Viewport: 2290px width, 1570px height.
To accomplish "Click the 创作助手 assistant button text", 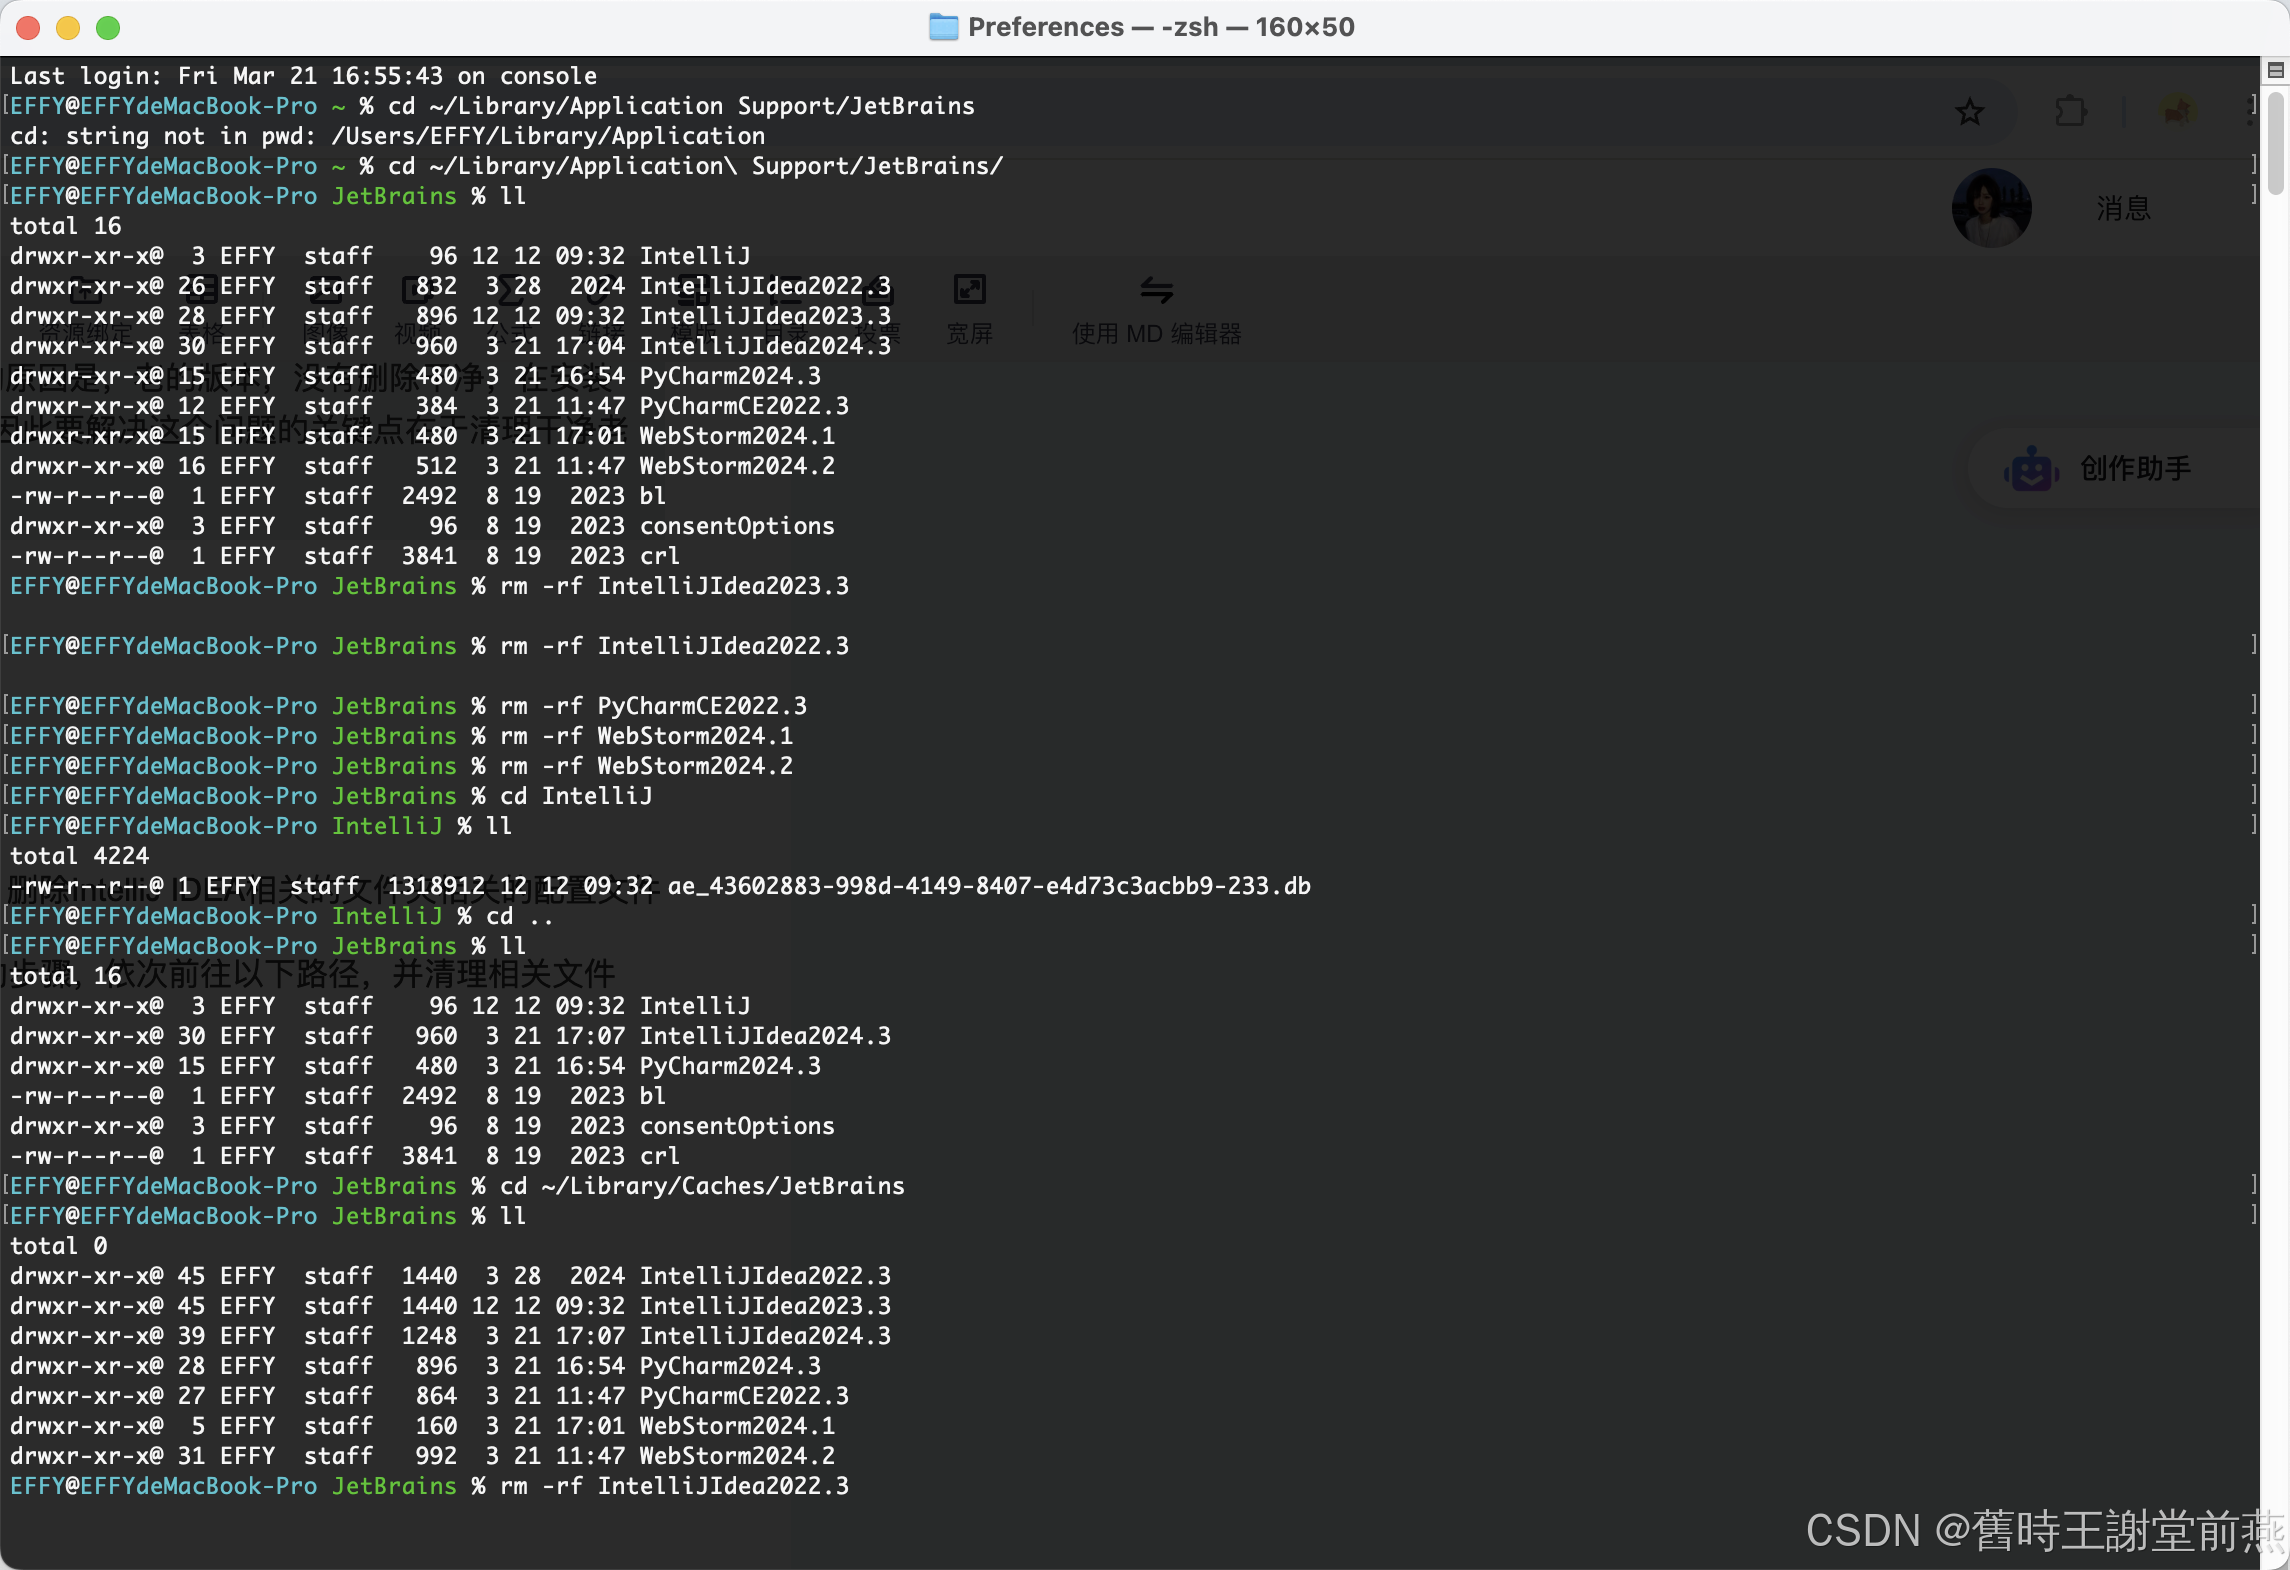I will coord(2135,468).
